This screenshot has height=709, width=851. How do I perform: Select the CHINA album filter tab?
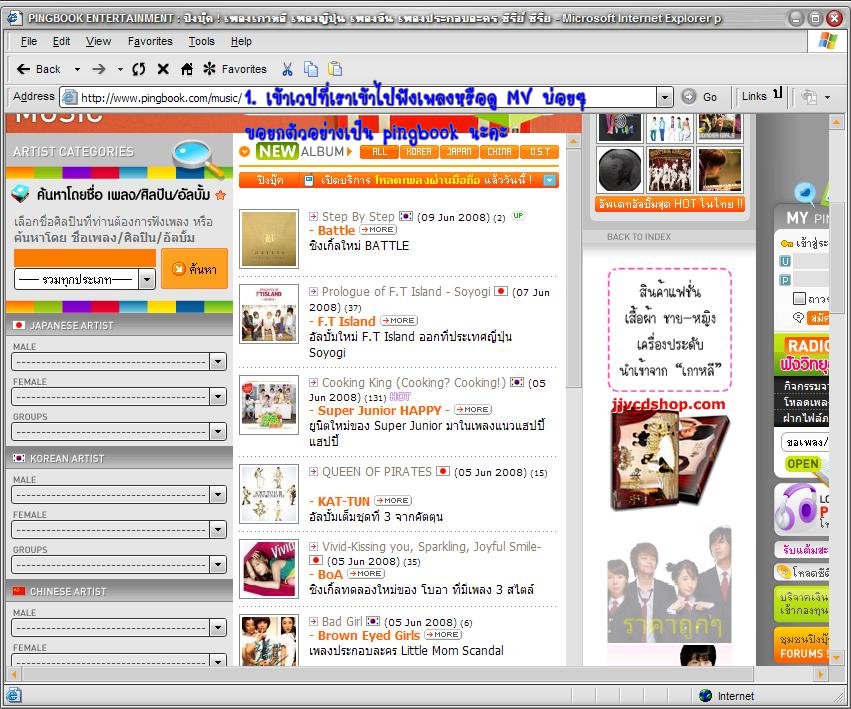(499, 152)
